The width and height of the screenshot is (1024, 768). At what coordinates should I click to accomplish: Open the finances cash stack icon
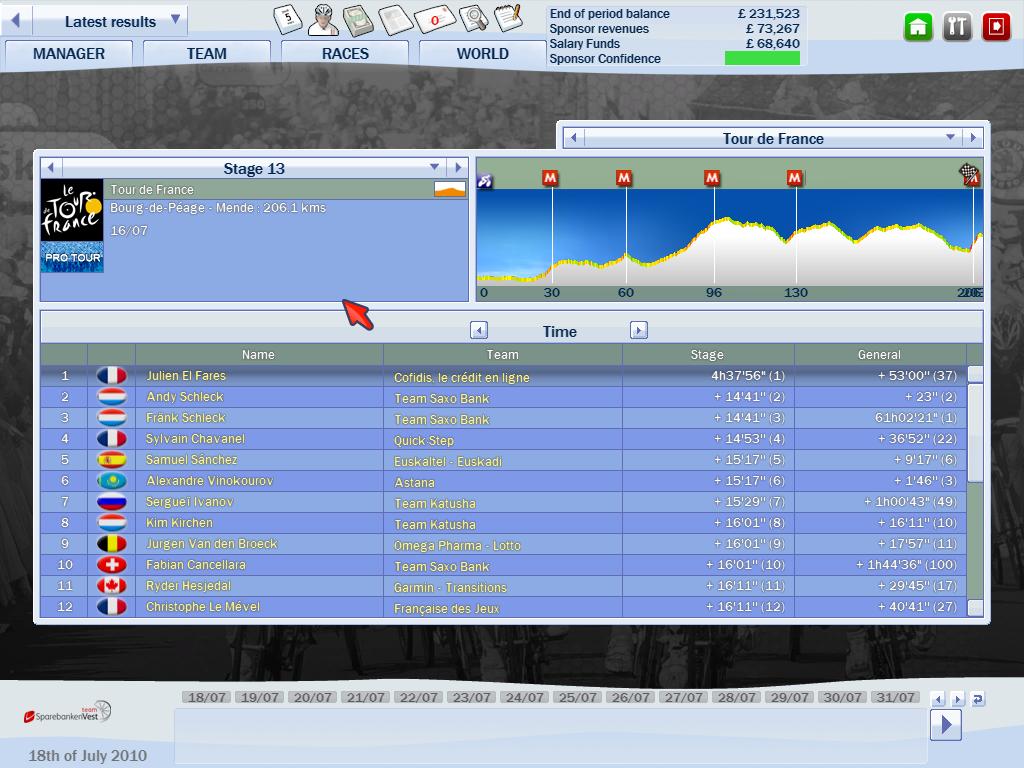(358, 18)
